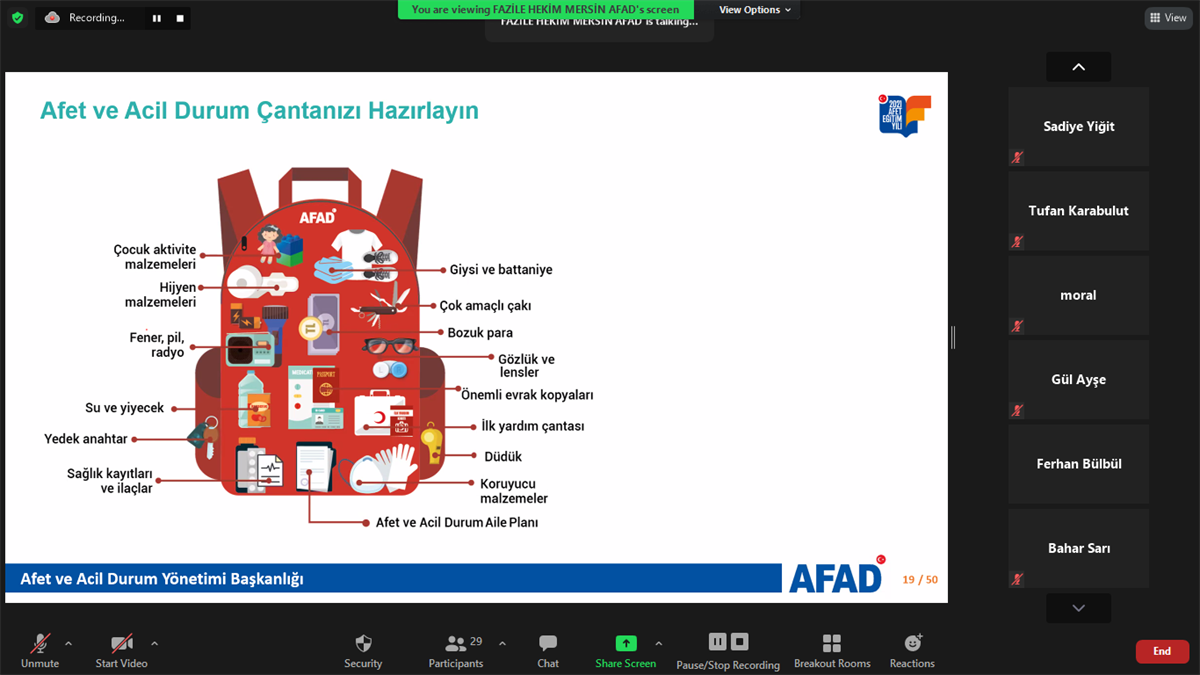This screenshot has width=1200, height=675.
Task: Click muted mic icon on moral's tile
Action: [1017, 326]
